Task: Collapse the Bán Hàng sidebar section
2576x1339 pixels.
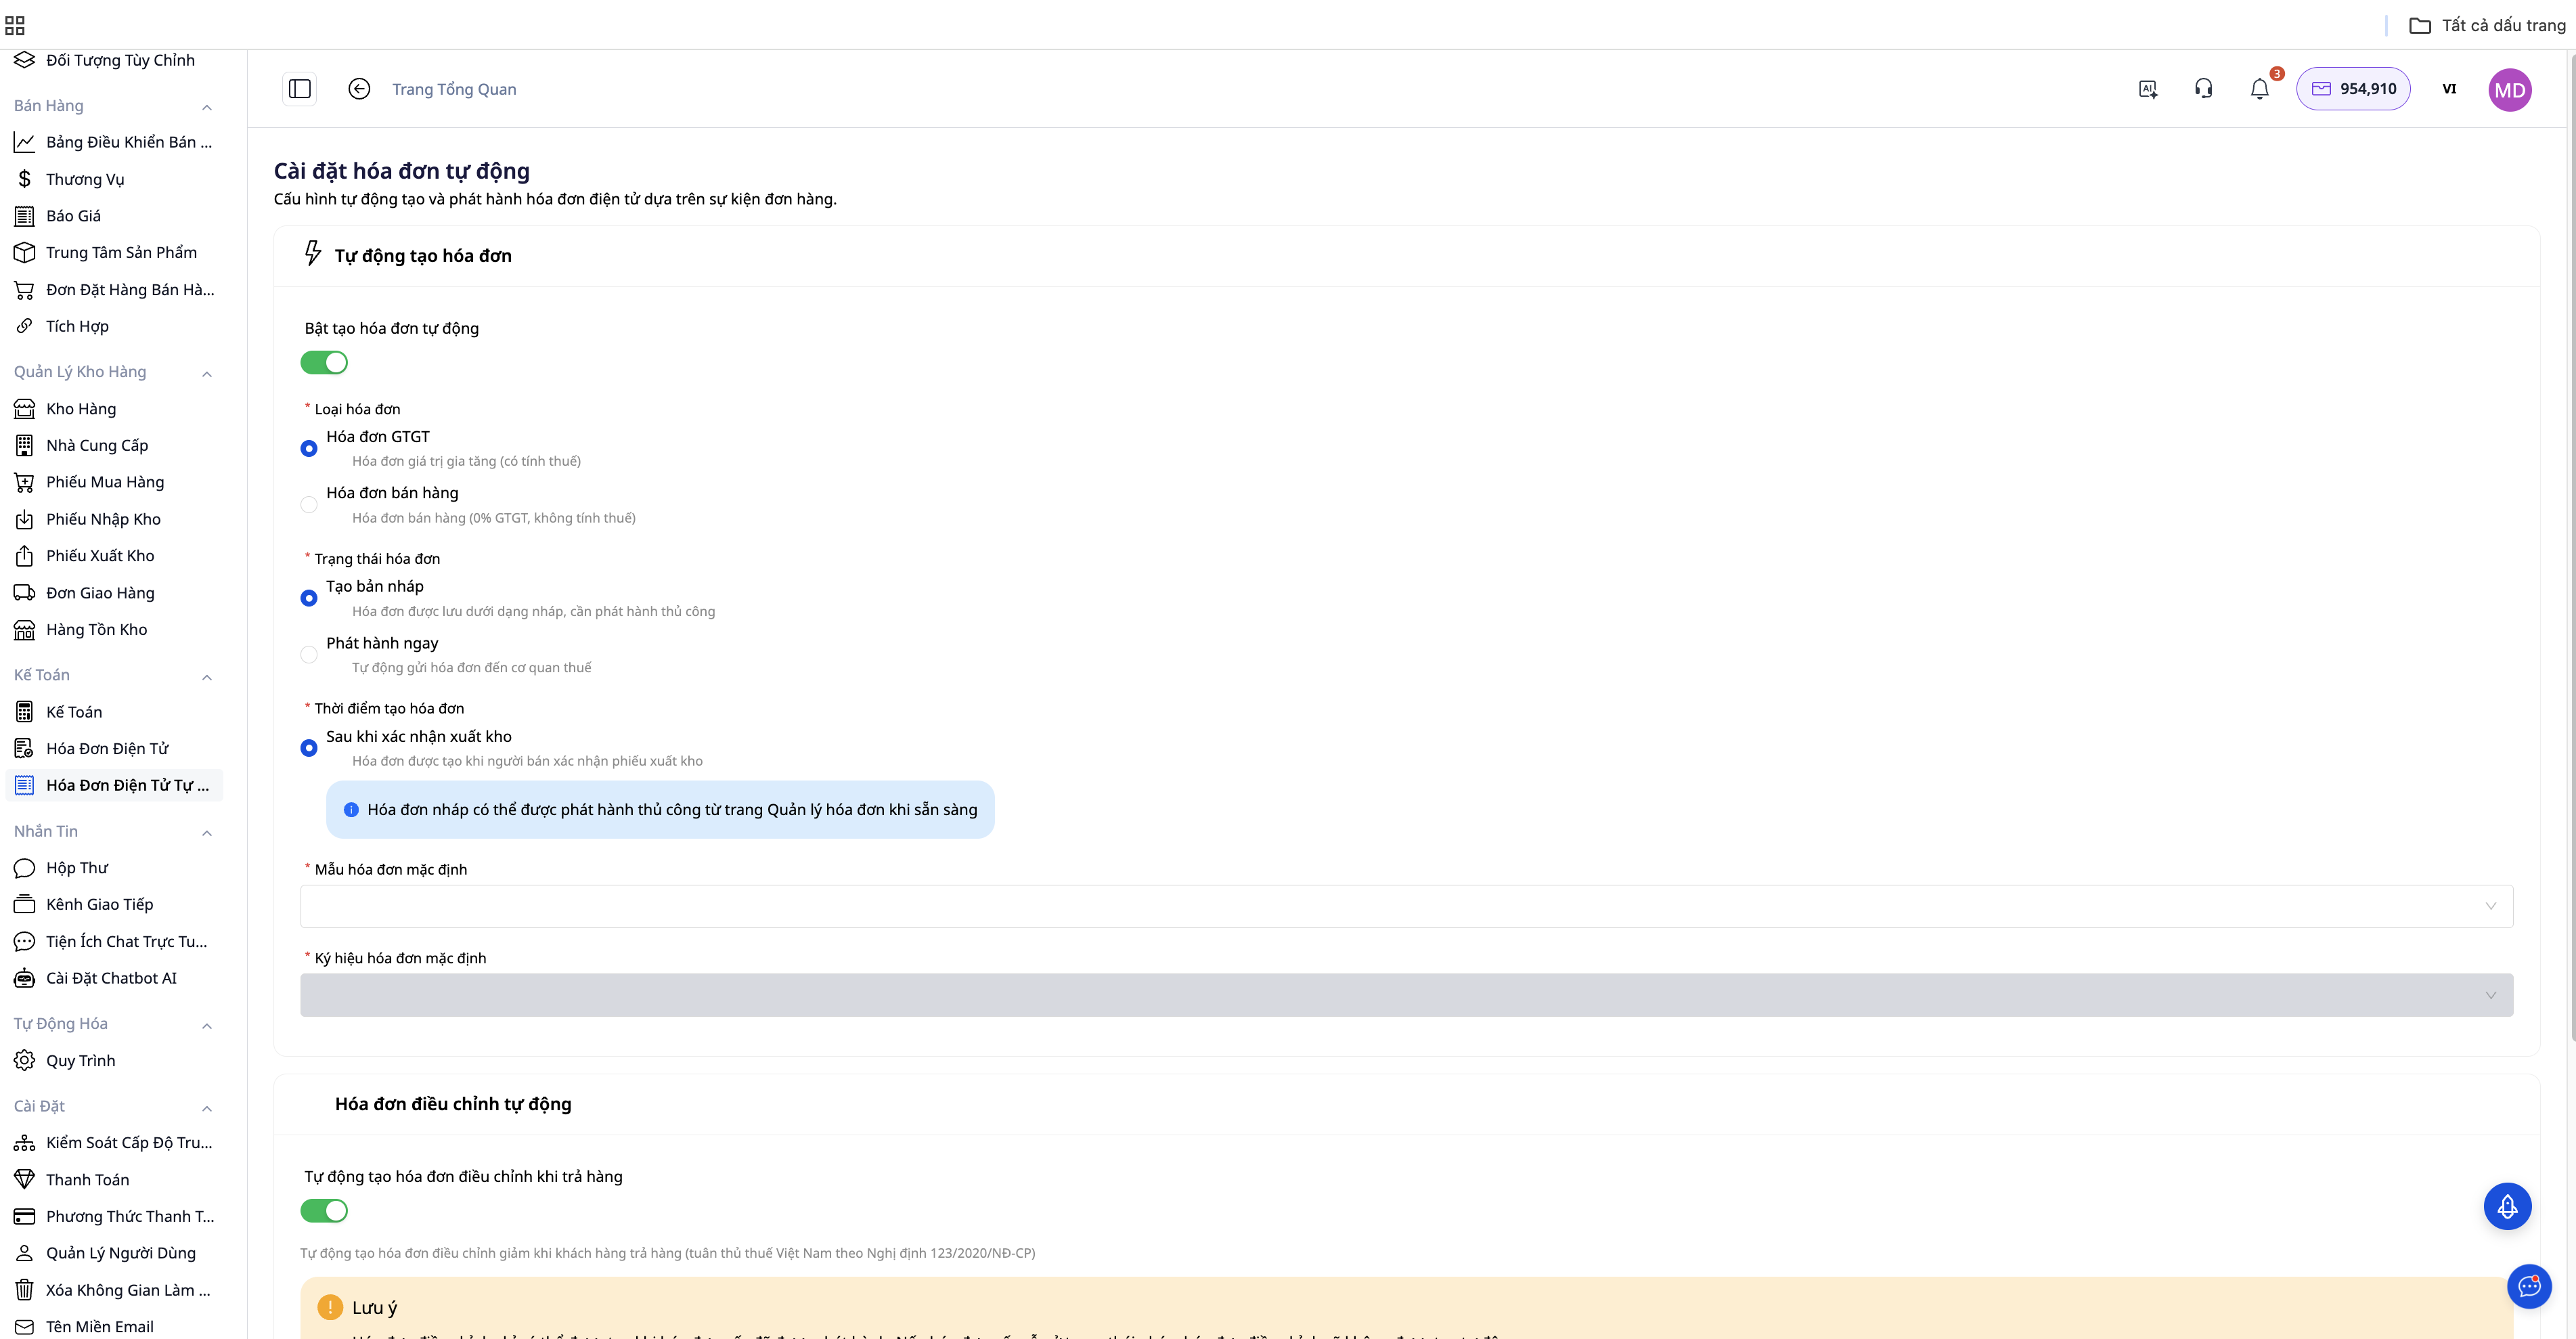Action: [x=207, y=106]
